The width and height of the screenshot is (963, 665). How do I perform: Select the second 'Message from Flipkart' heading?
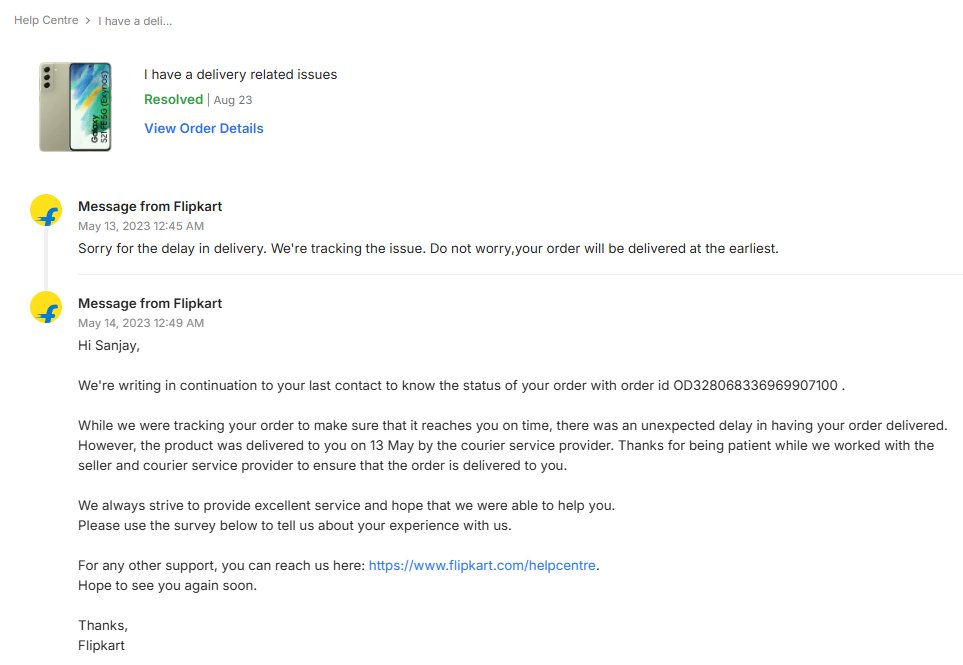[150, 303]
